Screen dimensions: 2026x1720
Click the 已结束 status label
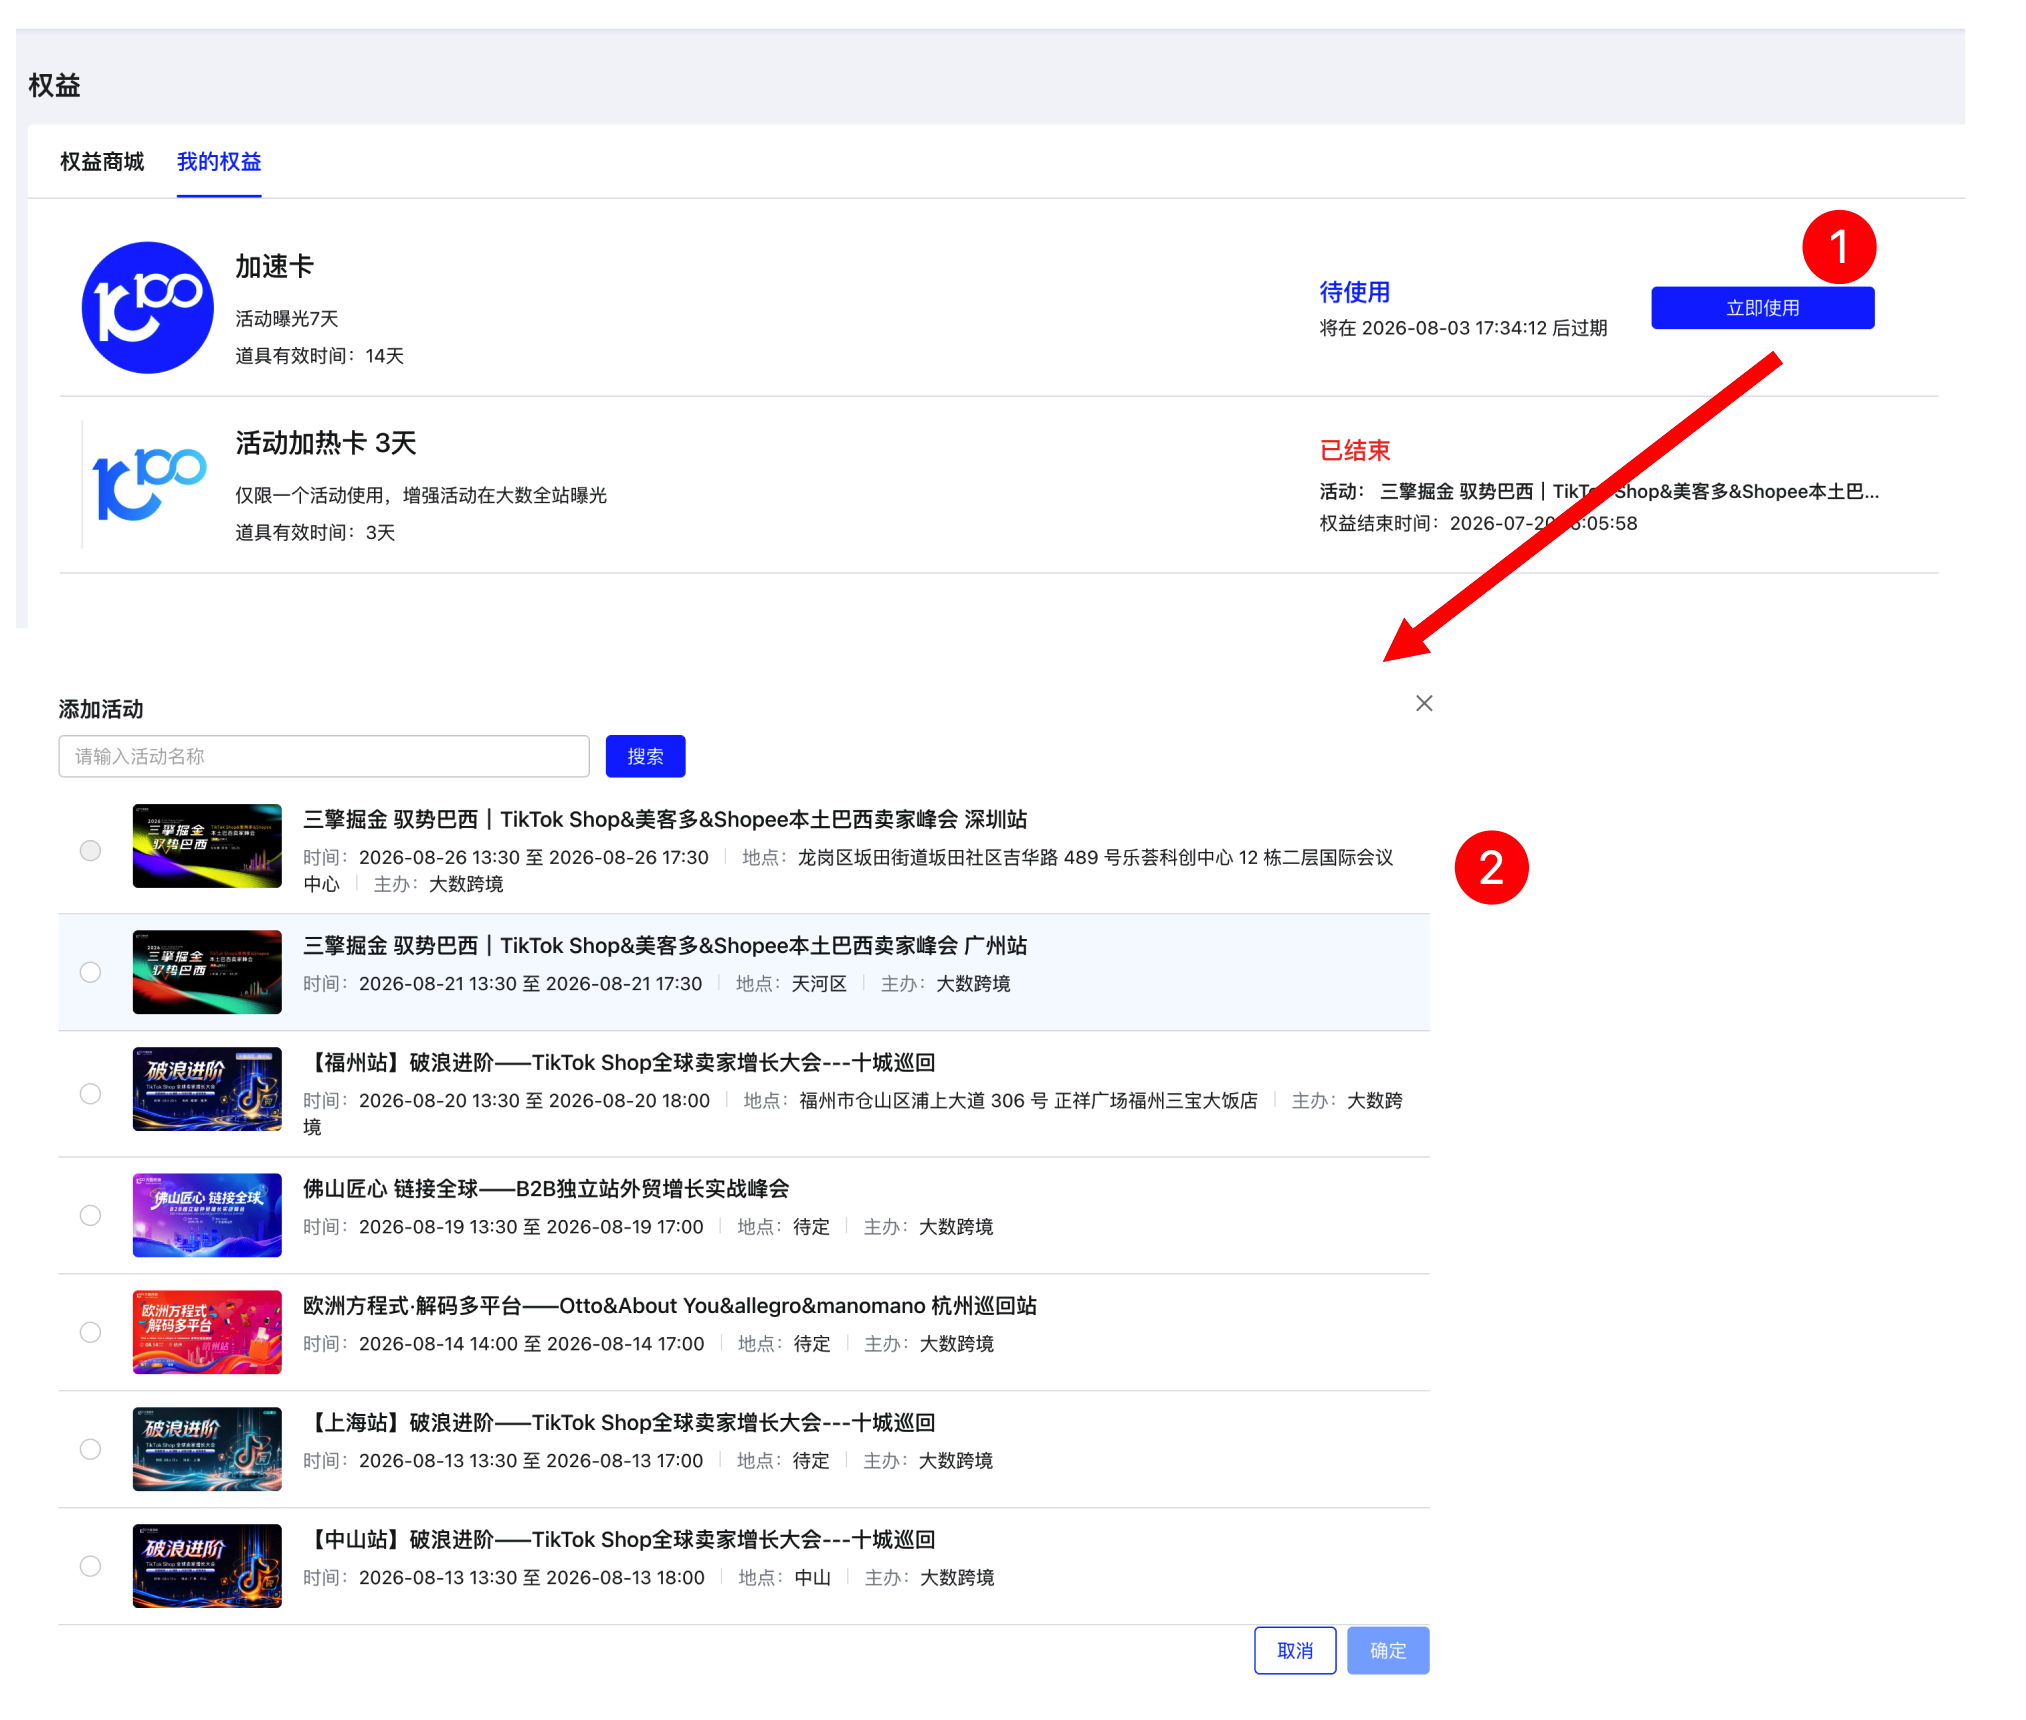(1355, 450)
